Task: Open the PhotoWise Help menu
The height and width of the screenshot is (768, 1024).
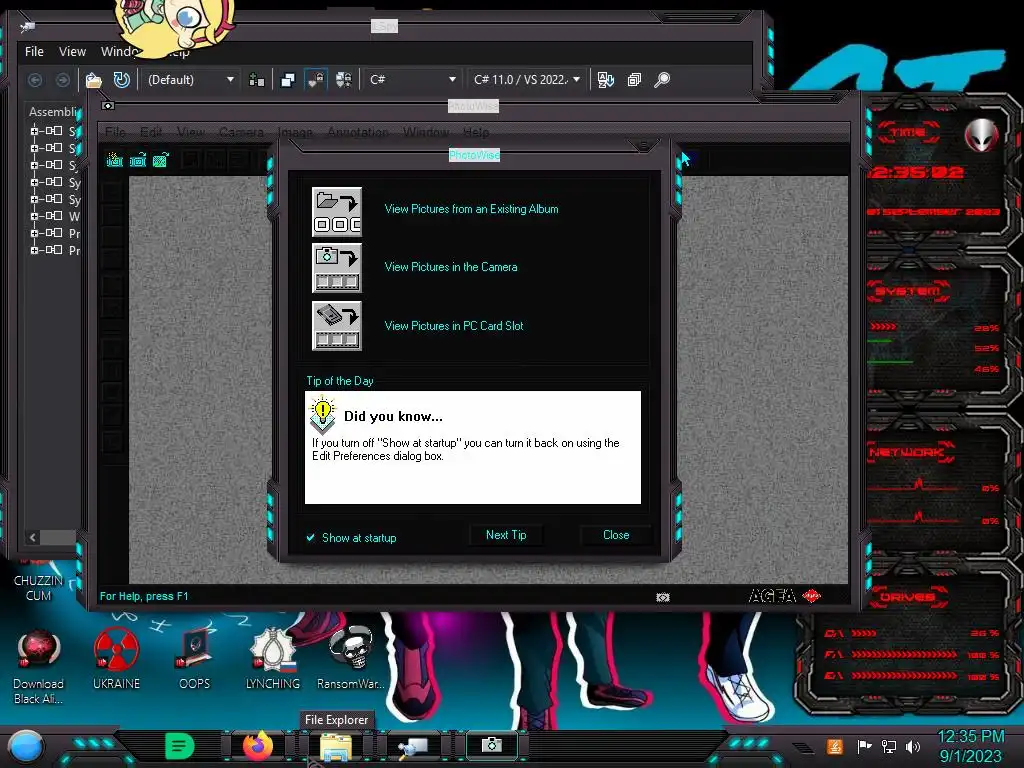Action: (x=476, y=133)
